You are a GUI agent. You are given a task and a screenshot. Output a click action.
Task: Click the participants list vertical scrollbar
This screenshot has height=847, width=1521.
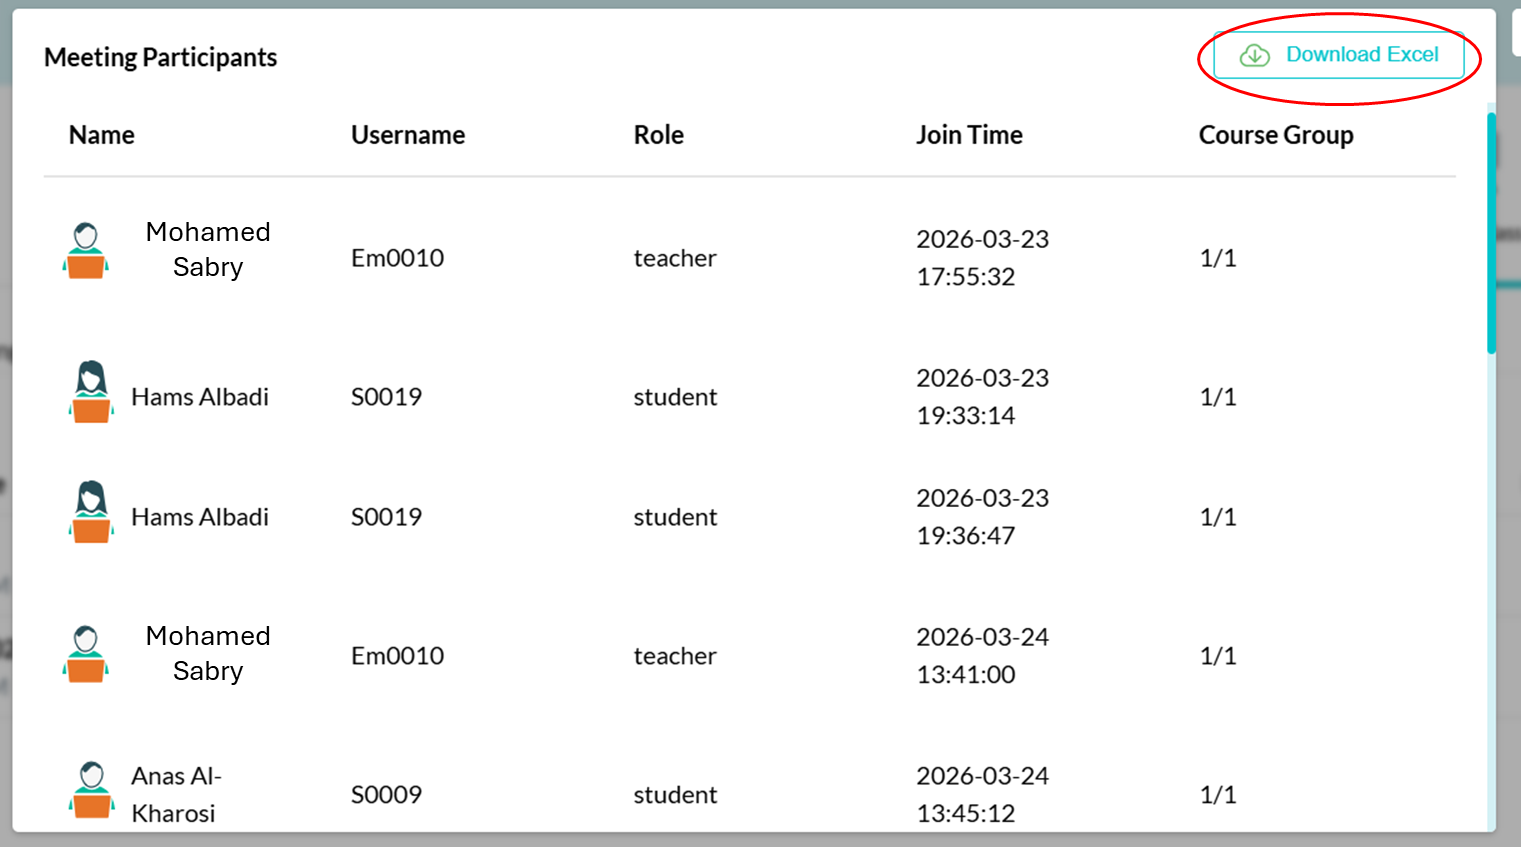(1491, 233)
